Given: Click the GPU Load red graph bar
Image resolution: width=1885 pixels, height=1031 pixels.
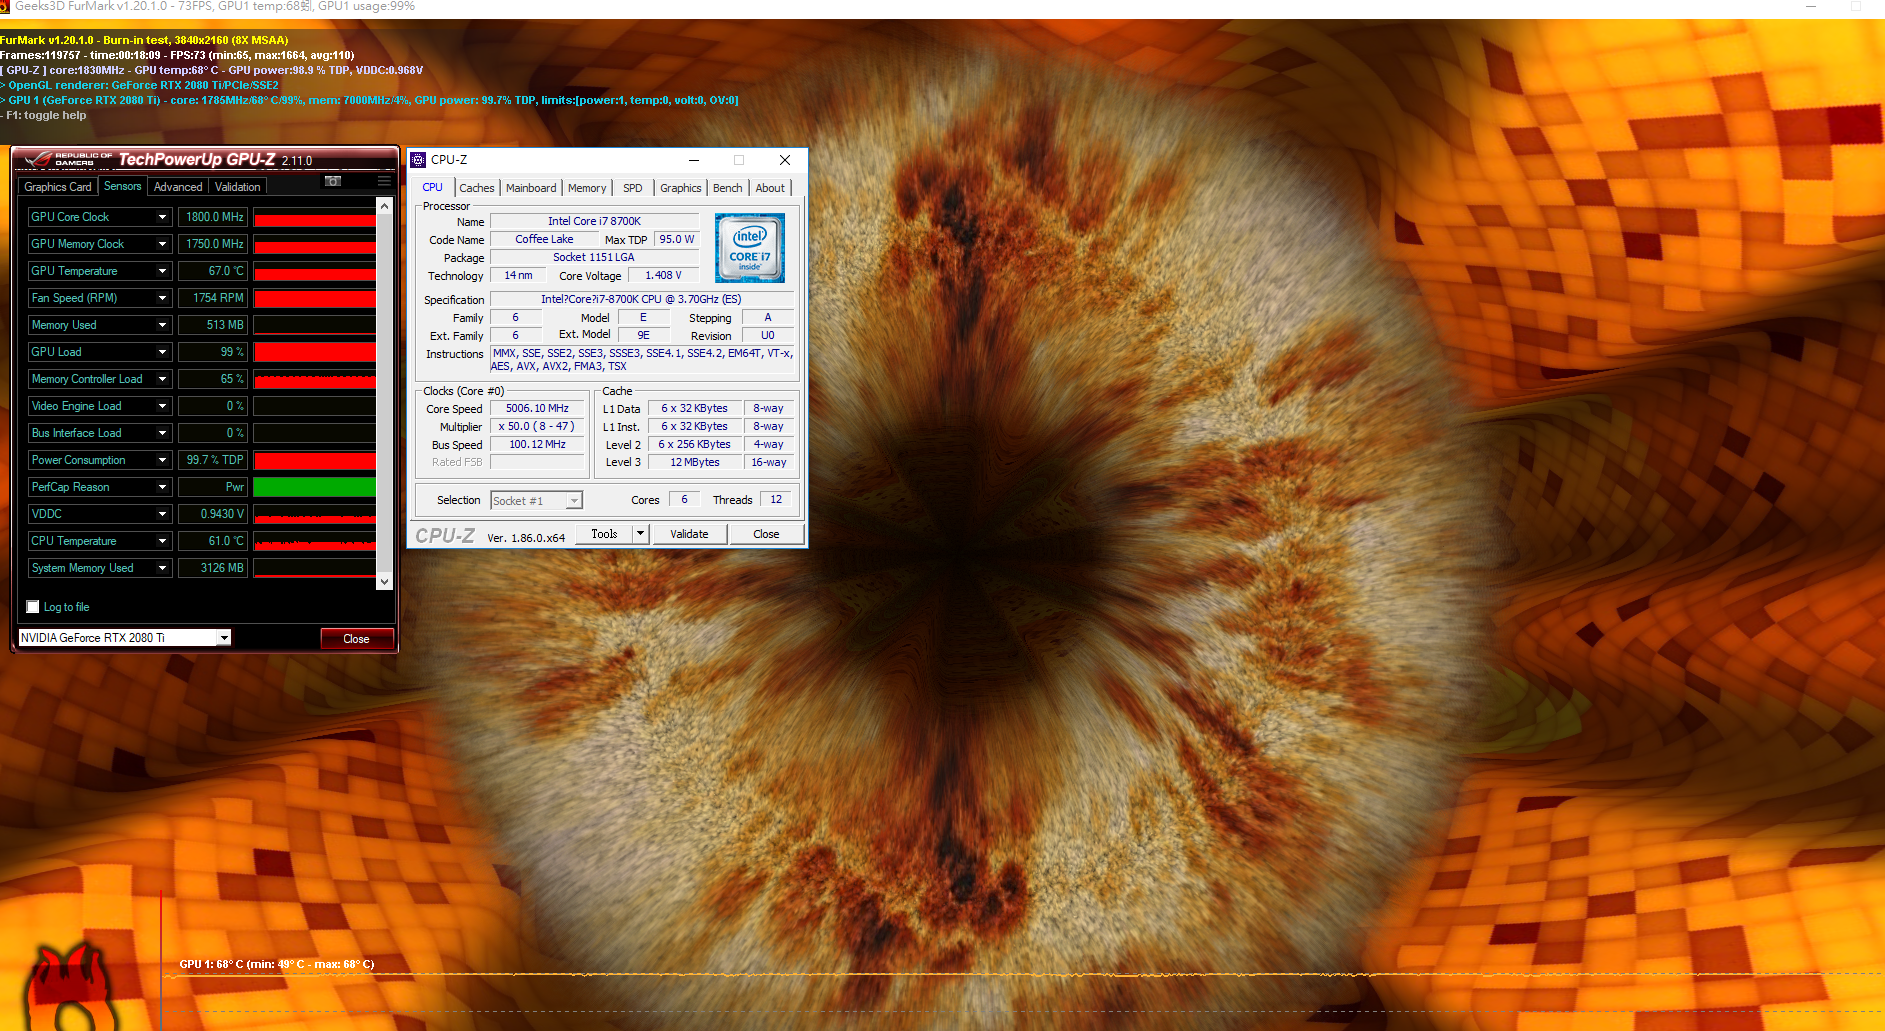Looking at the screenshot, I should pyautogui.click(x=314, y=352).
